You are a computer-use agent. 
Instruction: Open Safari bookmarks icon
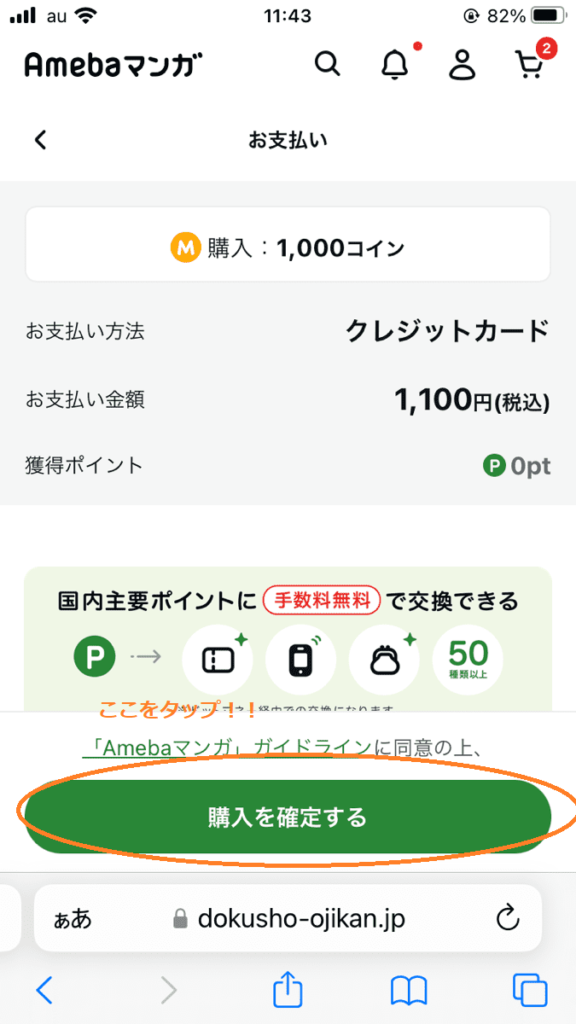[x=408, y=991]
